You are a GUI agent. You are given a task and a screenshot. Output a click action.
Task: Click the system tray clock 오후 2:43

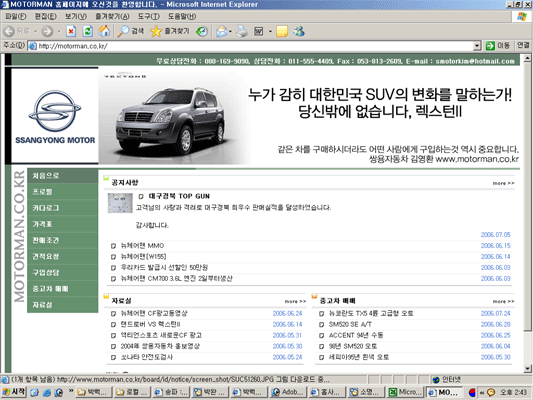click(513, 392)
